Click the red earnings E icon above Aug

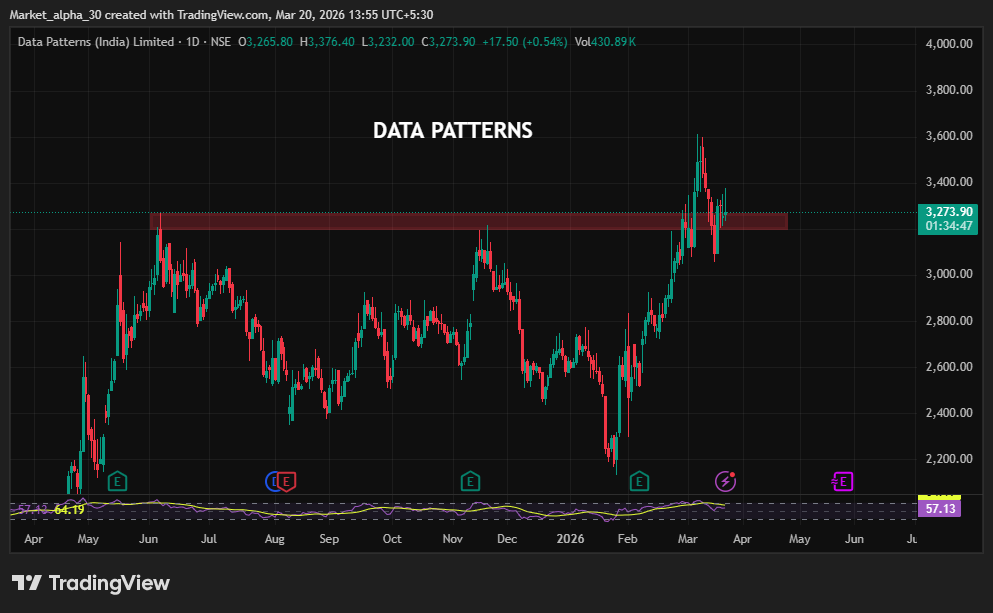(286, 482)
